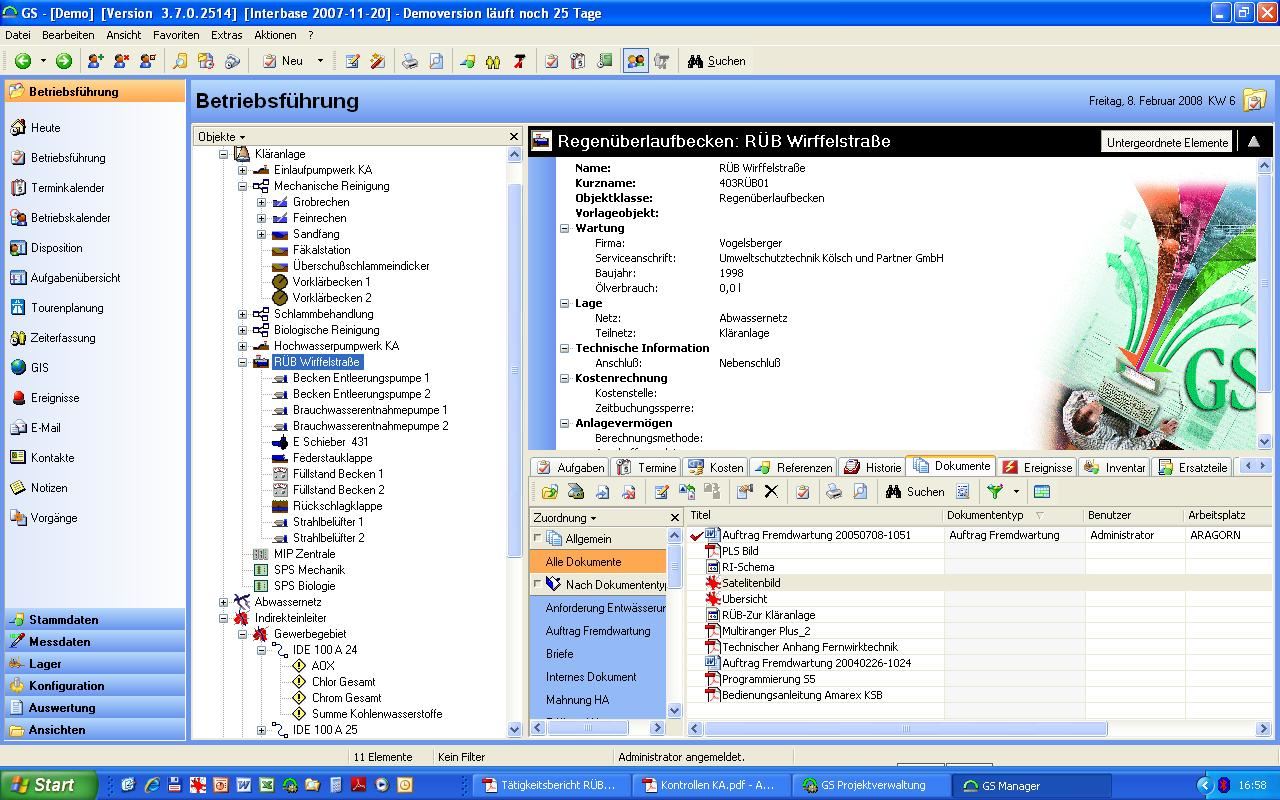Toggle the Nach Dokumententyp checkbox
The height and width of the screenshot is (800, 1280).
pos(538,584)
